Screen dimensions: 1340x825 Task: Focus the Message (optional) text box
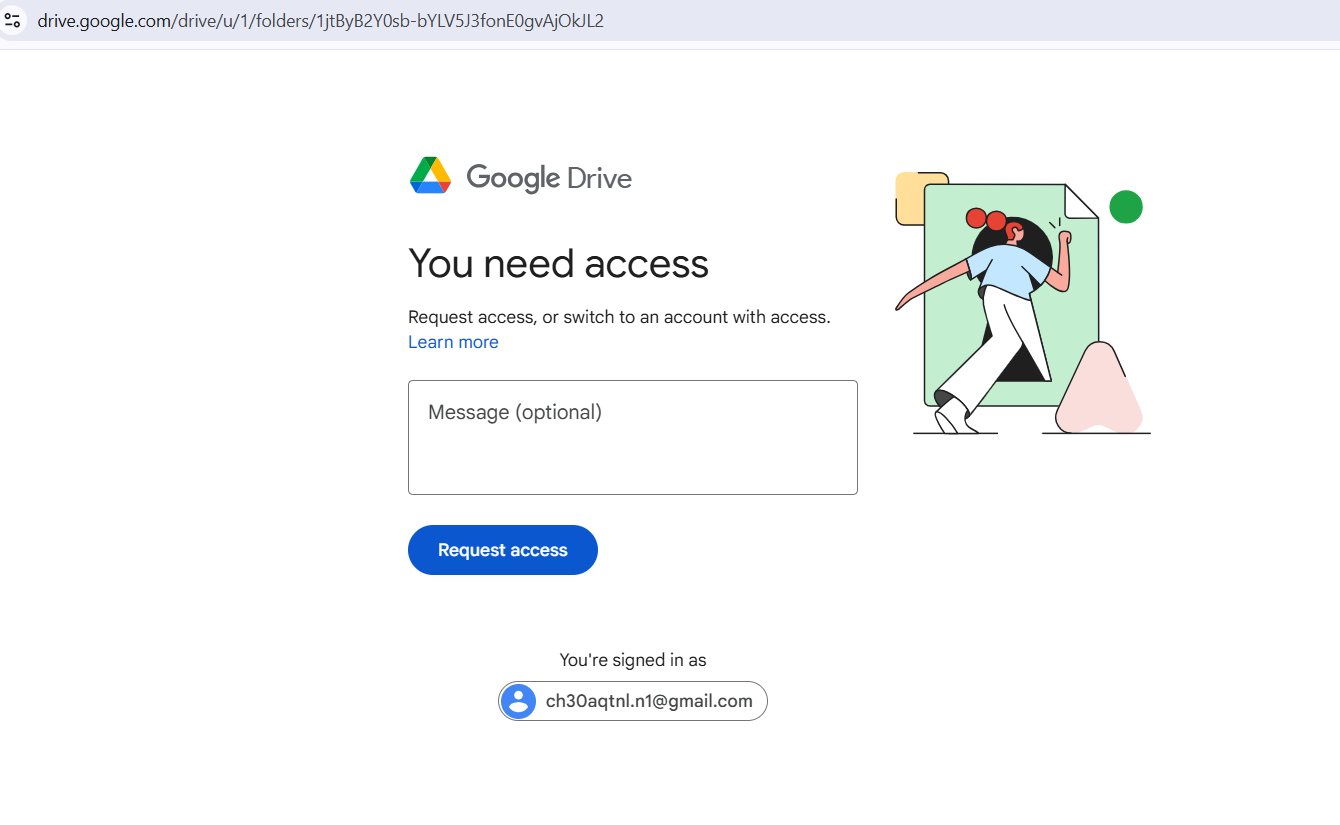633,437
